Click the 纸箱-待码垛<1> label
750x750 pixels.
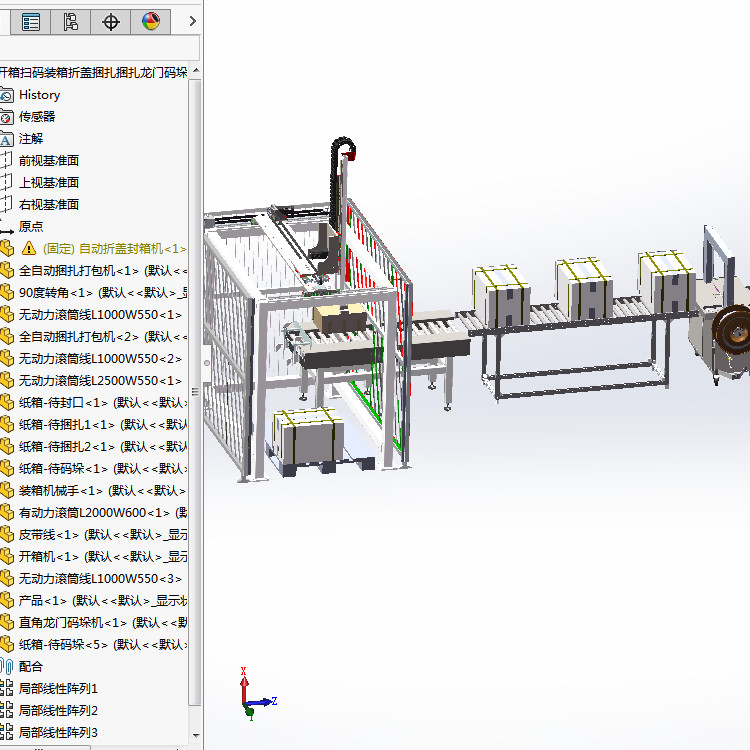click(x=103, y=469)
